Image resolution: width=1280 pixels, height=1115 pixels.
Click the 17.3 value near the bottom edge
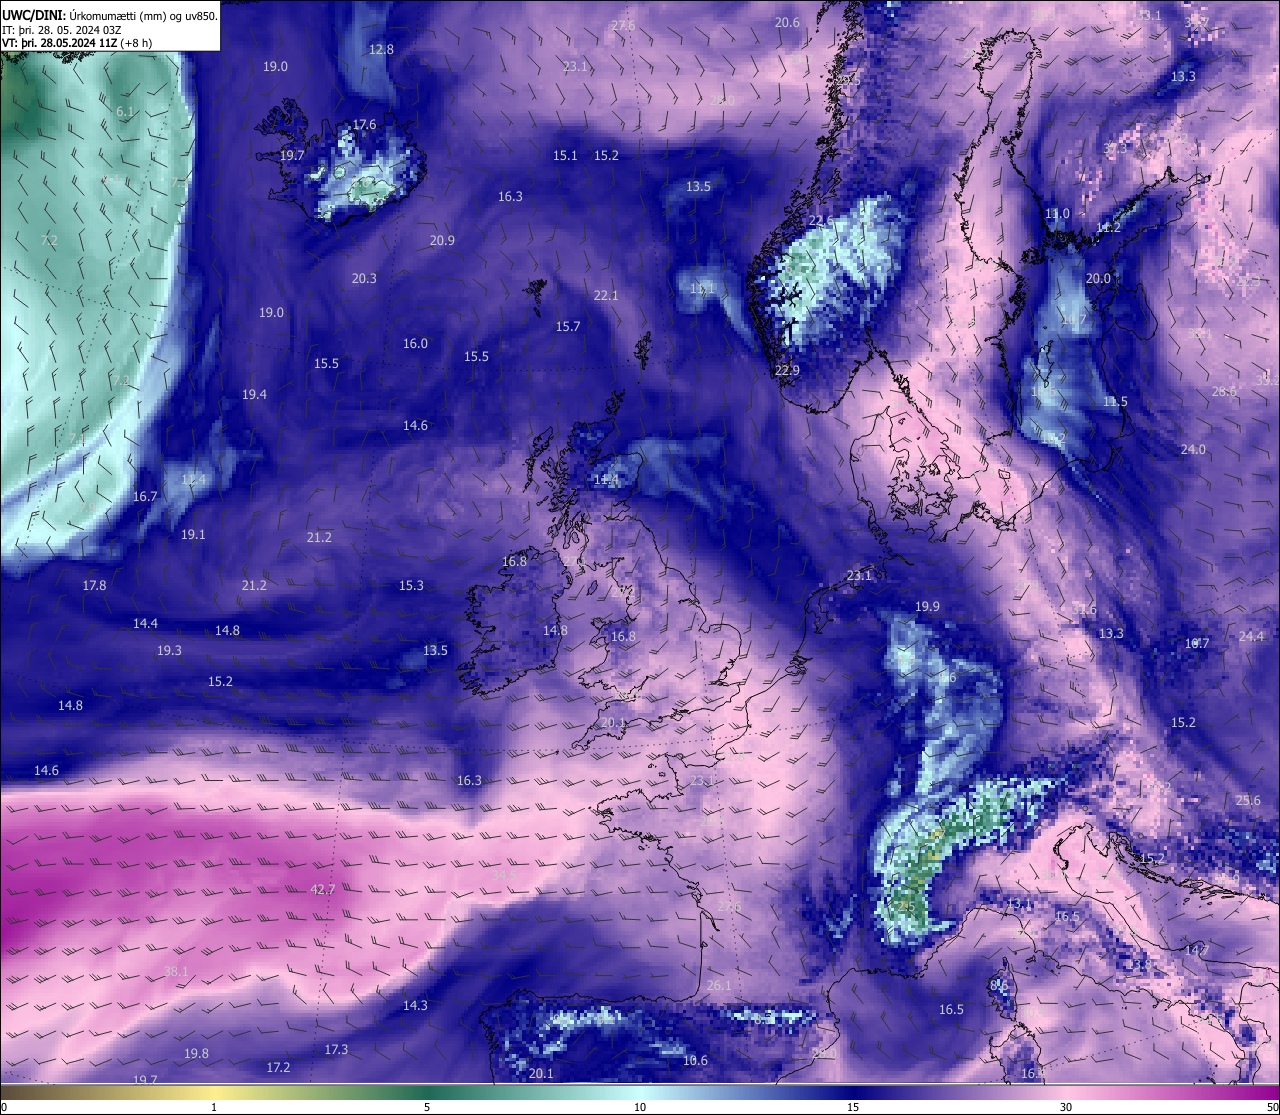pos(336,1049)
